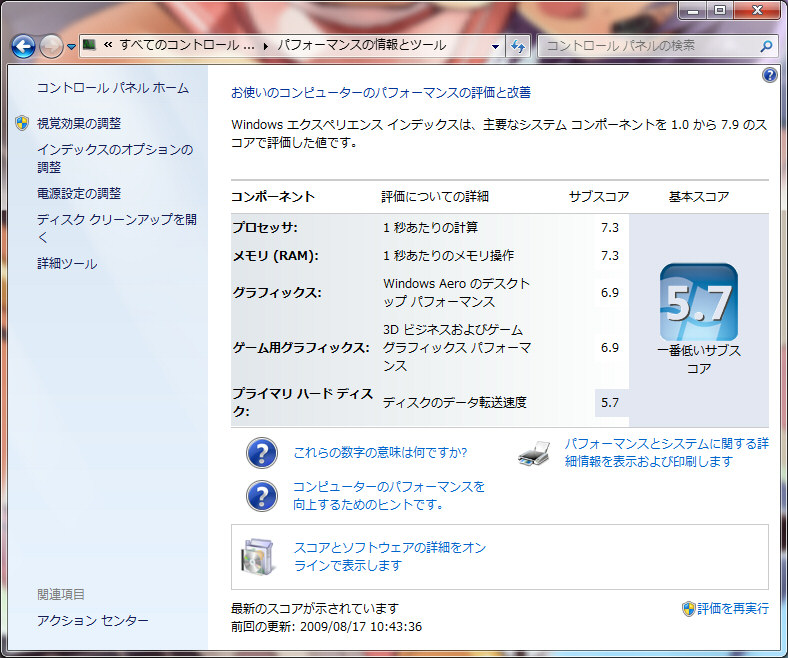This screenshot has height=658, width=788.
Task: Open 視覚効果の調整 in sidebar
Action: pyautogui.click(x=78, y=123)
